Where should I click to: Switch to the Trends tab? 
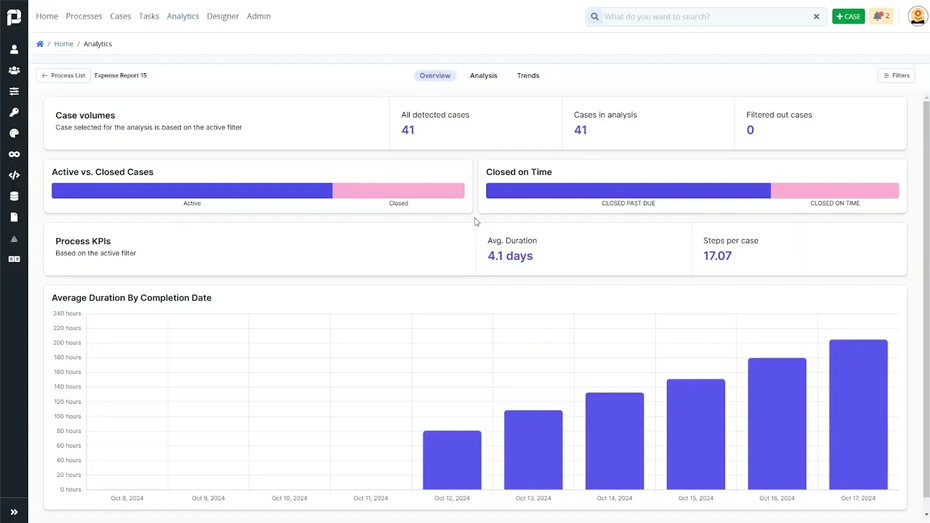pyautogui.click(x=528, y=76)
